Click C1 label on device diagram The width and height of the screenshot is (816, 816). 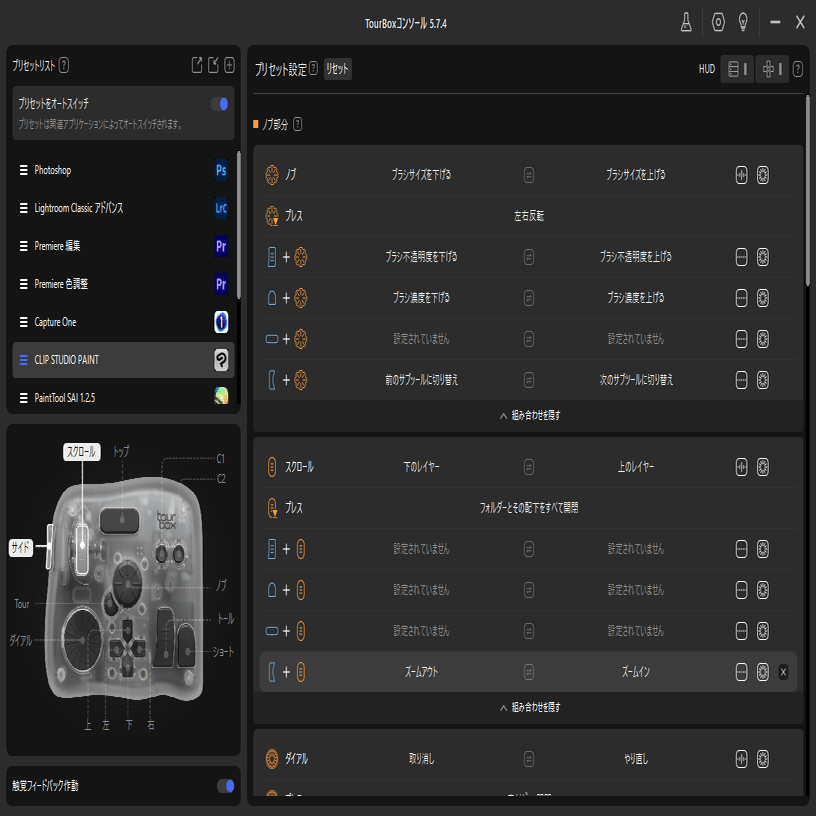pos(221,459)
